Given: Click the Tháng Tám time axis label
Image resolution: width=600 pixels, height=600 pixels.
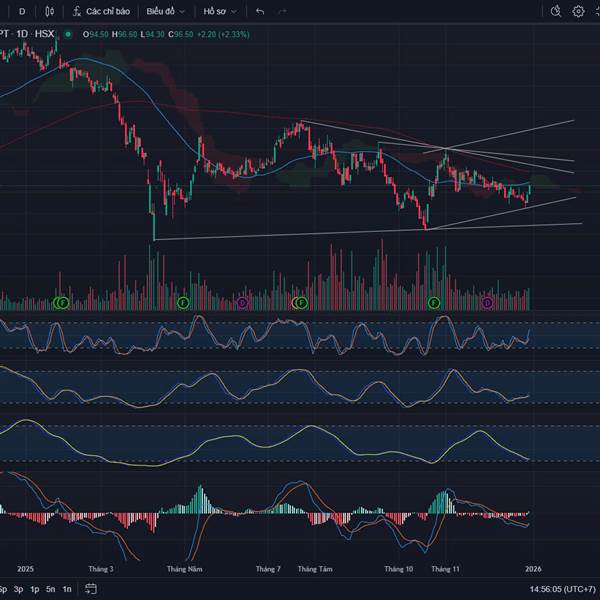Looking at the screenshot, I should [315, 569].
